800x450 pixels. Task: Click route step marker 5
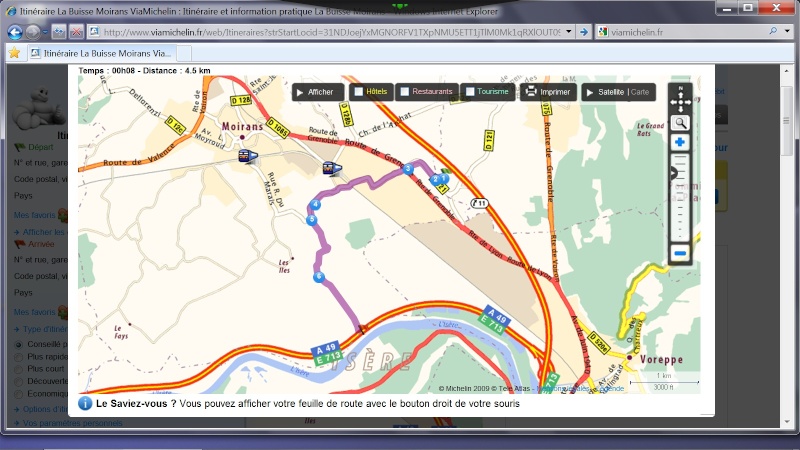click(x=312, y=220)
